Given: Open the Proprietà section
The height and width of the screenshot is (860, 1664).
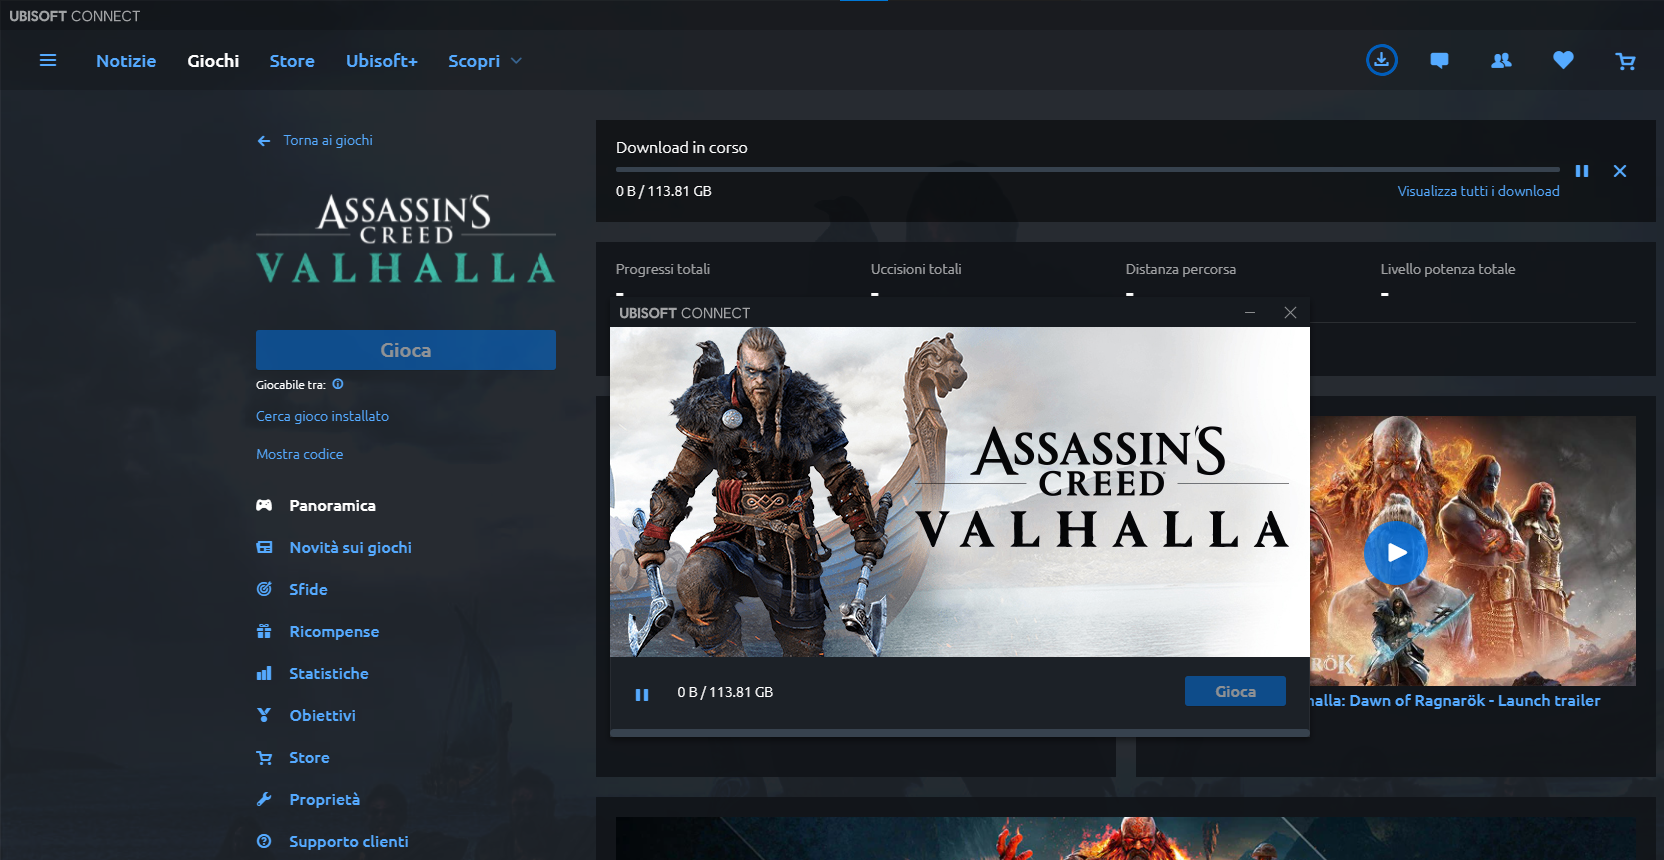Looking at the screenshot, I should pyautogui.click(x=324, y=800).
